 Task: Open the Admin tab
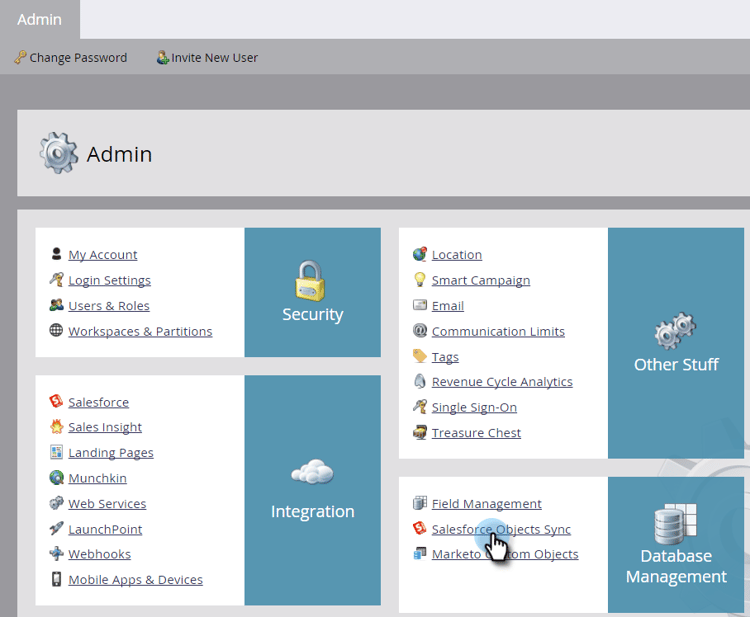[39, 20]
